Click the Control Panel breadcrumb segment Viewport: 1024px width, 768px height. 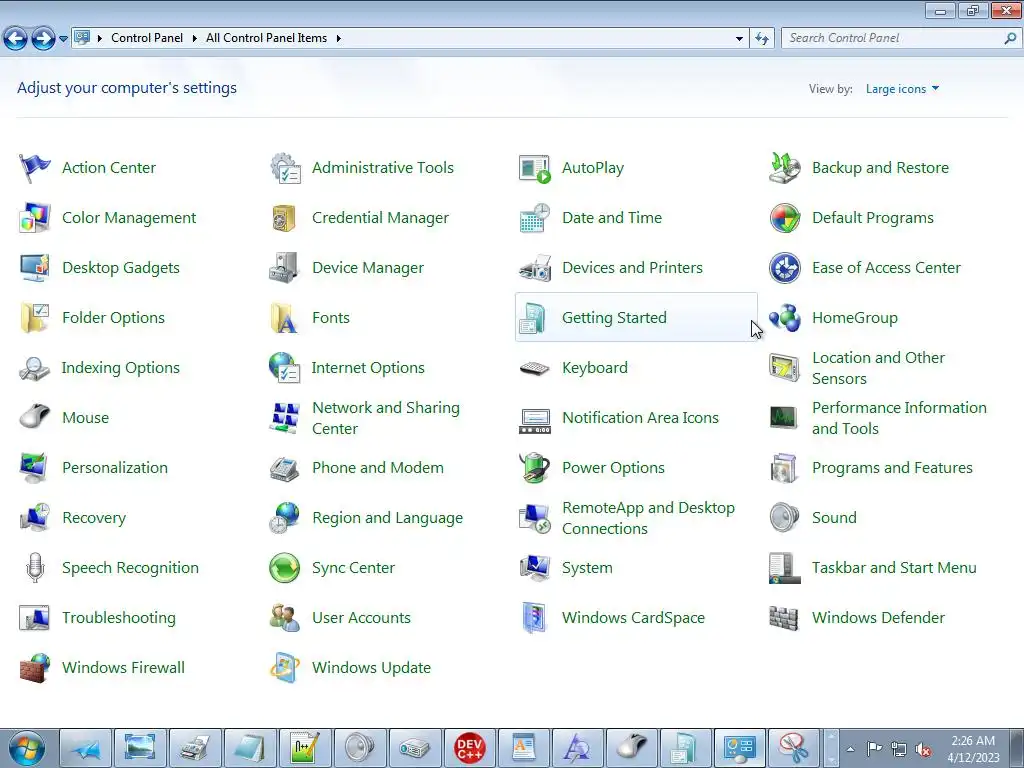[x=147, y=38]
